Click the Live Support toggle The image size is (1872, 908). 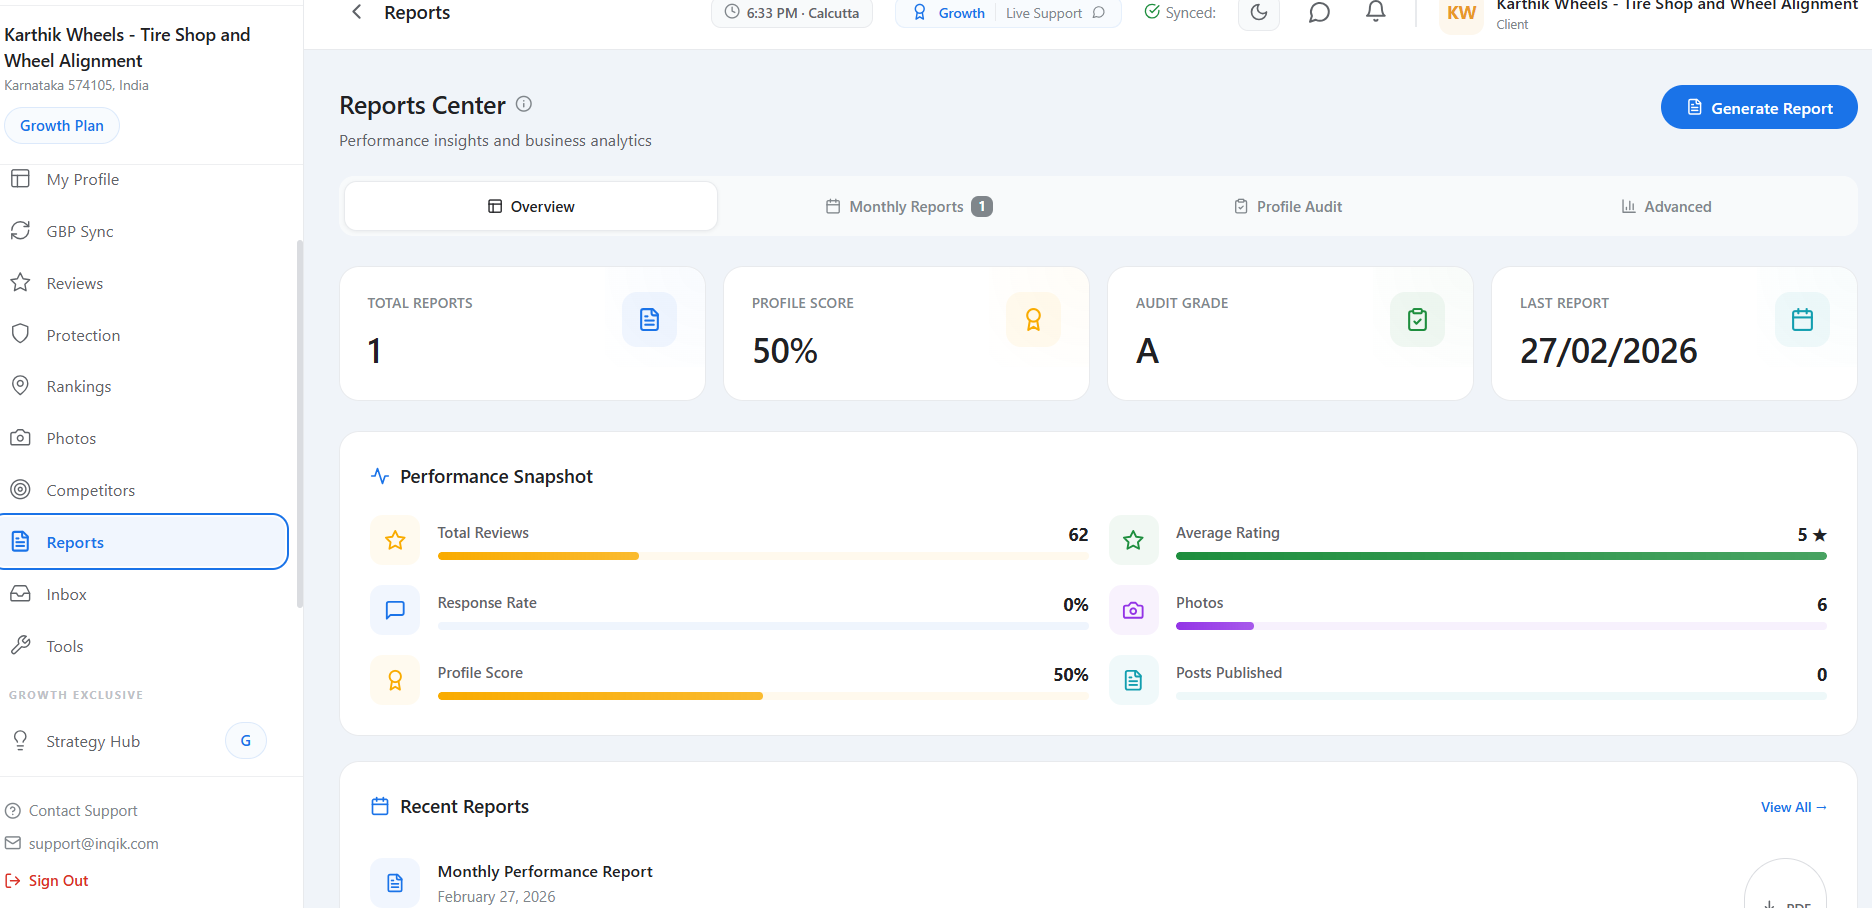pos(1055,13)
